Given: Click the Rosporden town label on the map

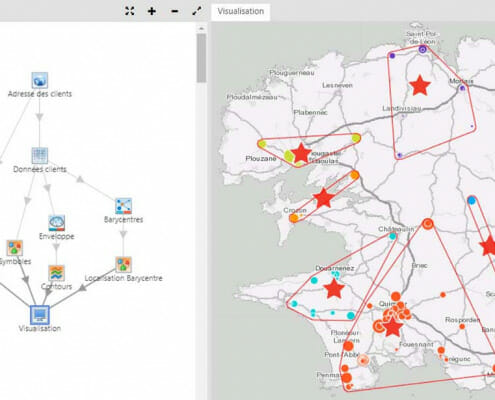Looking at the screenshot, I should click(462, 320).
